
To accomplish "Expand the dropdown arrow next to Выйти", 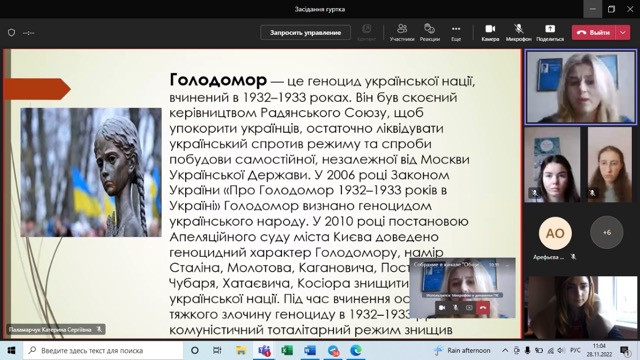I will point(623,33).
